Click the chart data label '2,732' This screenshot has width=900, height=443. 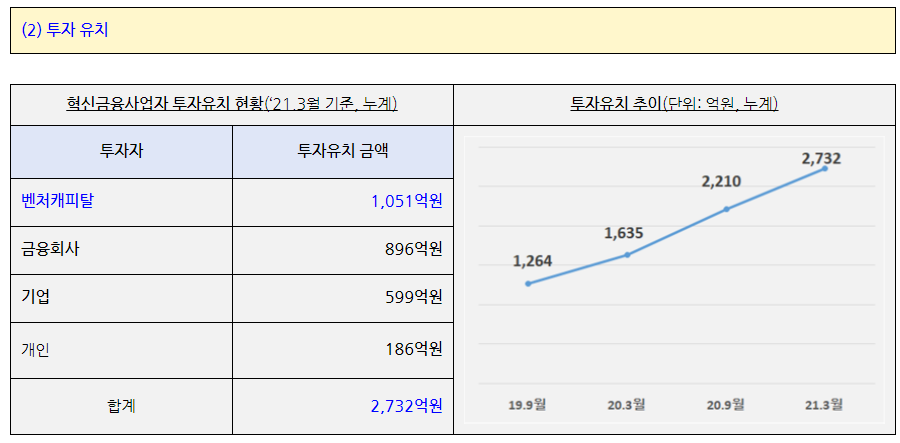click(821, 158)
